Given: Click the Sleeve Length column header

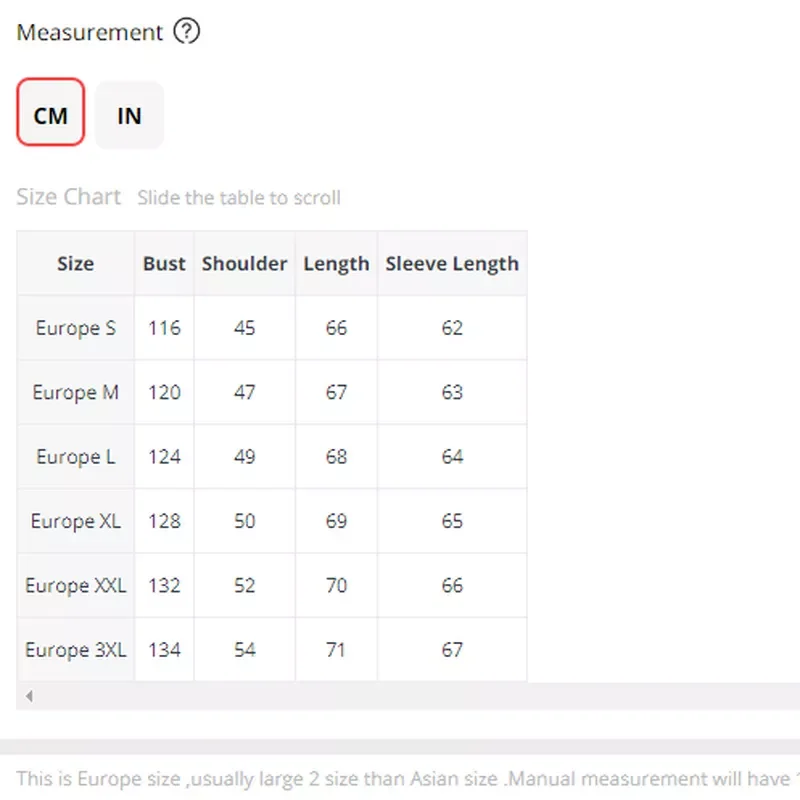Looking at the screenshot, I should 452,264.
